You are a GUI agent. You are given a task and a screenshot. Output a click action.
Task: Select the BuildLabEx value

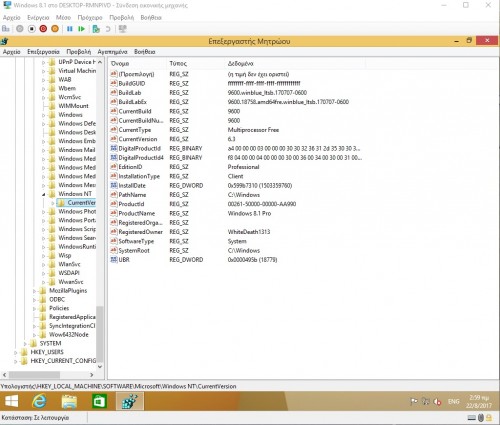click(x=133, y=102)
